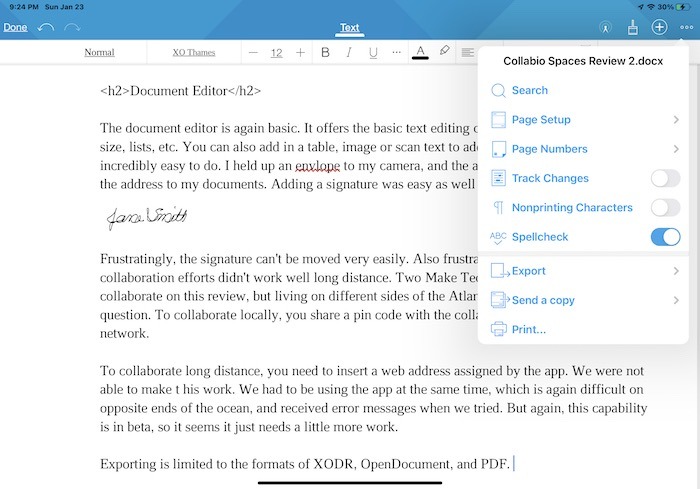Tap the Document Editor heading line
The image size is (700, 489).
pos(180,91)
